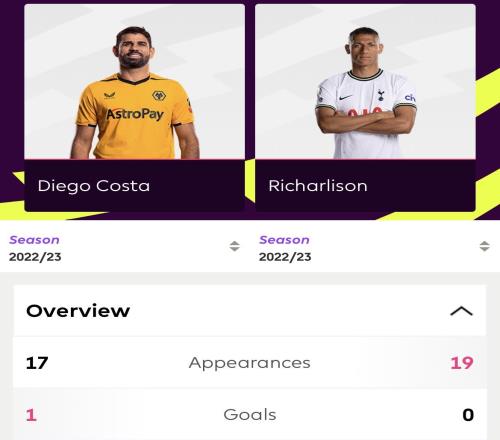This screenshot has width=500, height=440.
Task: Click the AstroPay sponsor logo on shirt
Action: [135, 114]
